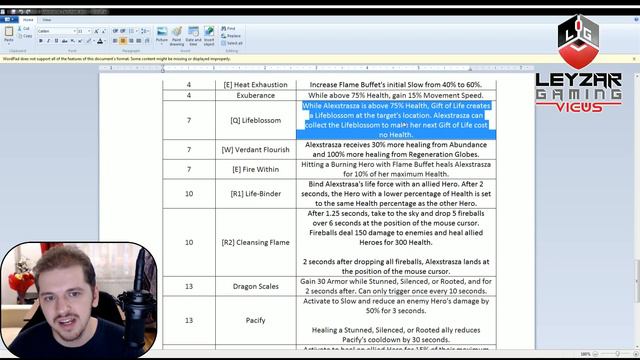Screen dimensions: 640x360
Task: Increase paragraph indent
Action: pyautogui.click(x=123, y=31)
